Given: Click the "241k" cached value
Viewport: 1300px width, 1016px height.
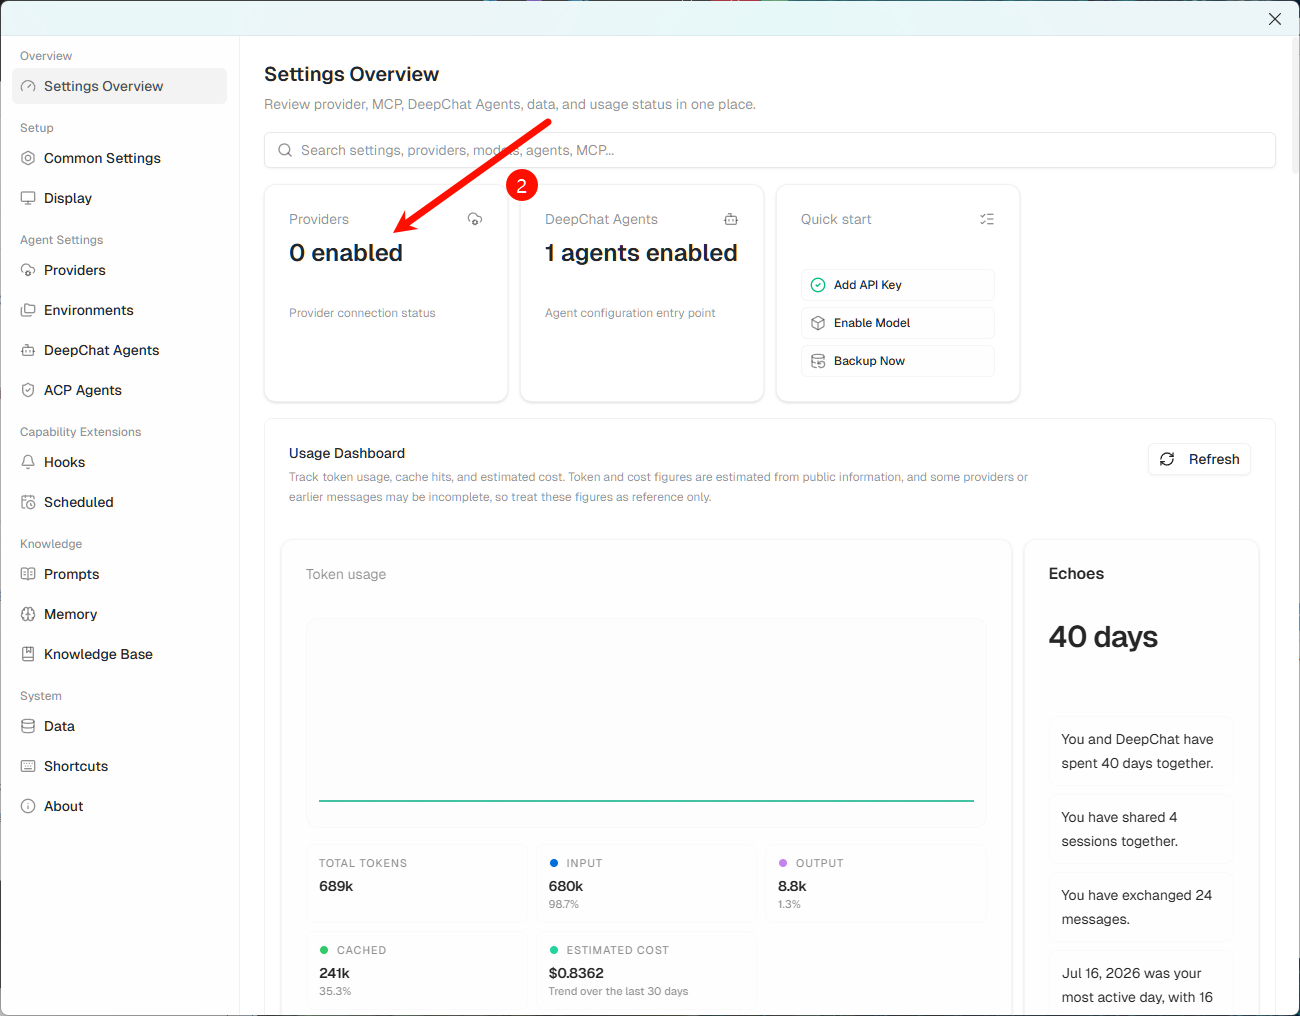Looking at the screenshot, I should pyautogui.click(x=334, y=973).
